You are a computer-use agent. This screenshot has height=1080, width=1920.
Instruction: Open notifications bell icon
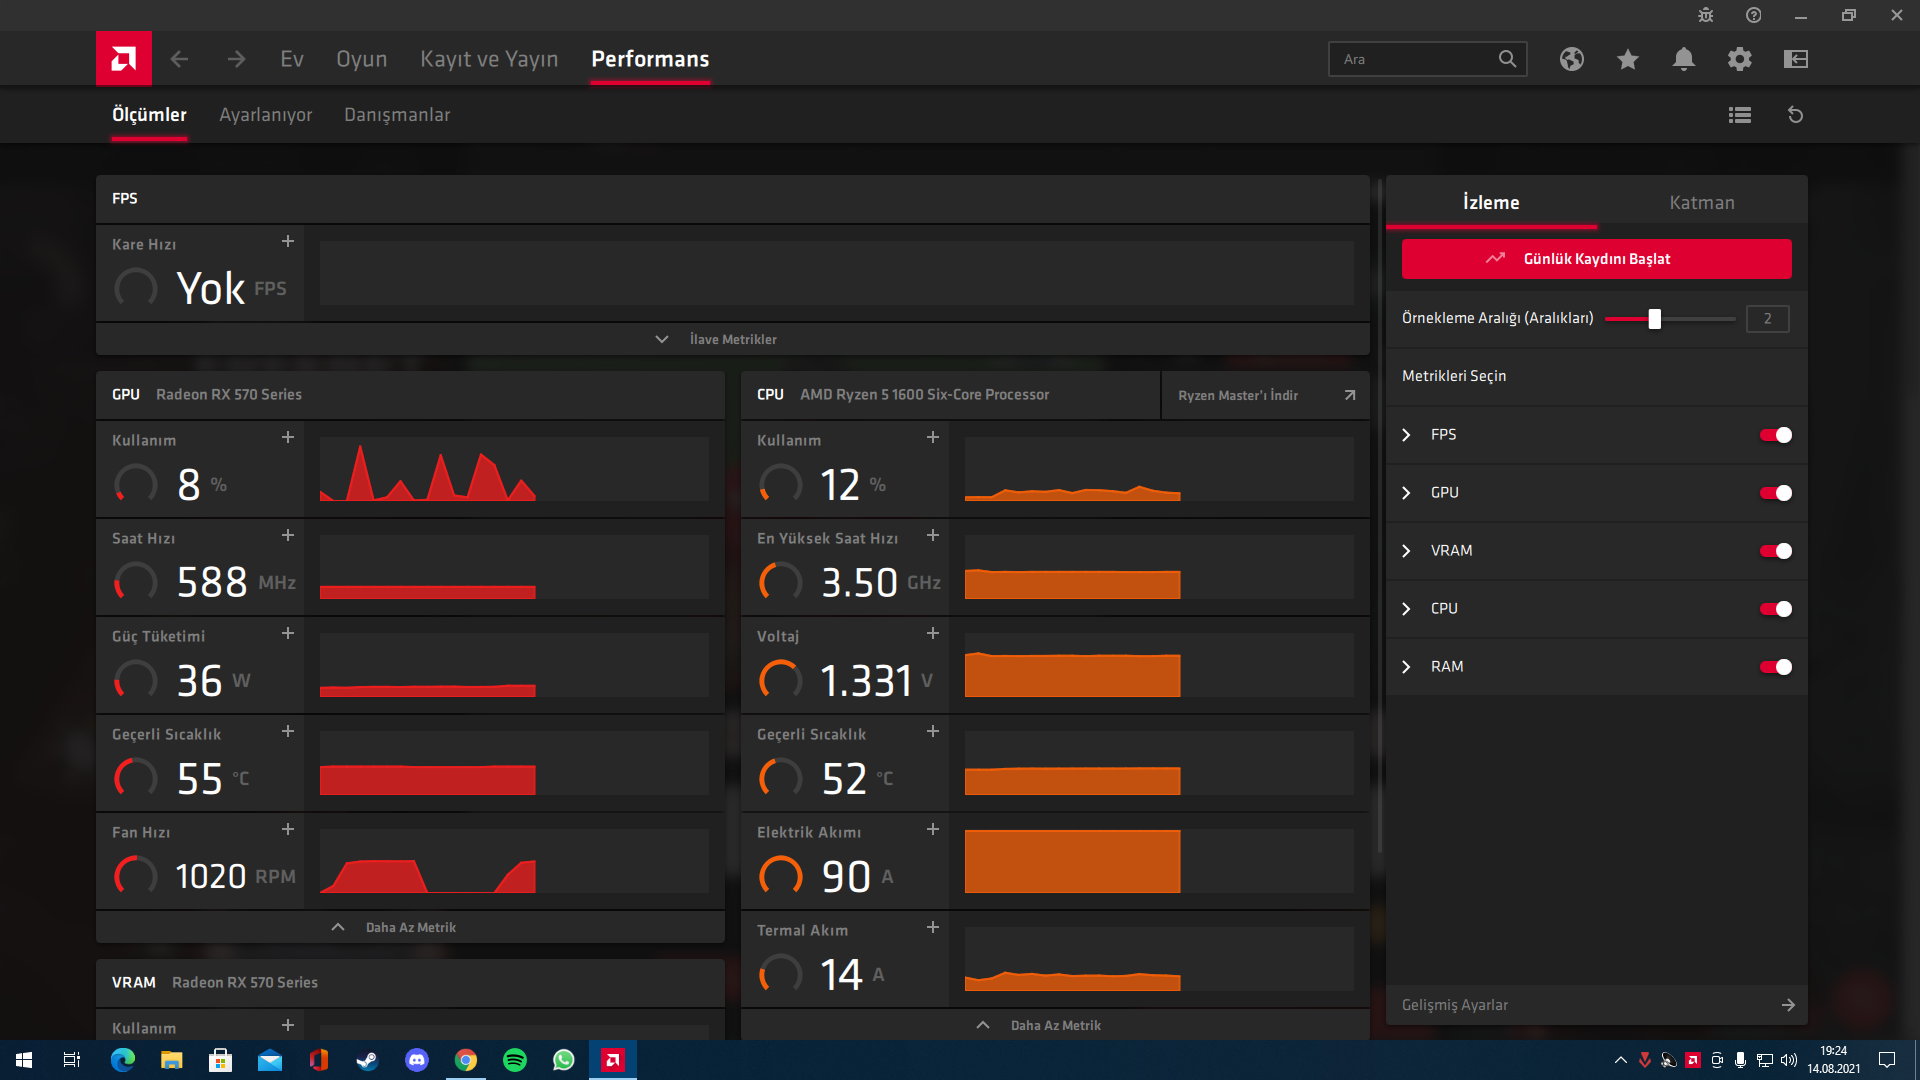[x=1684, y=59]
